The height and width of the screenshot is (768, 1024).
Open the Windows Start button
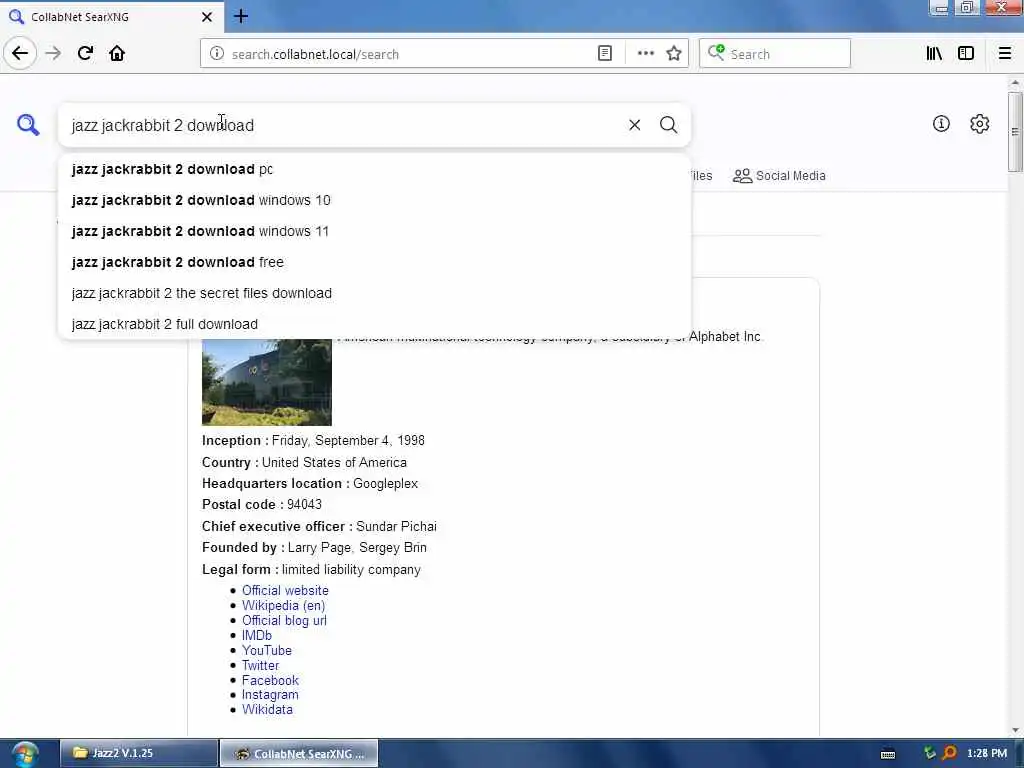24,754
